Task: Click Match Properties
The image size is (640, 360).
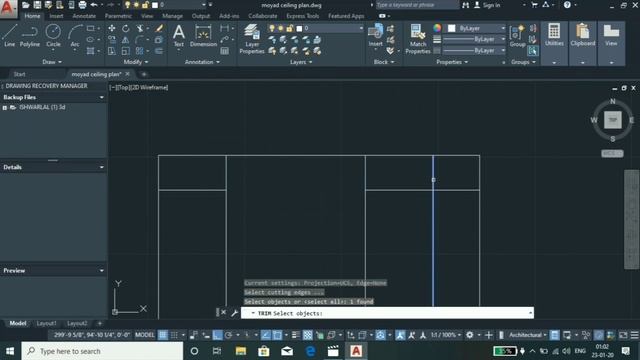Action: (418, 39)
